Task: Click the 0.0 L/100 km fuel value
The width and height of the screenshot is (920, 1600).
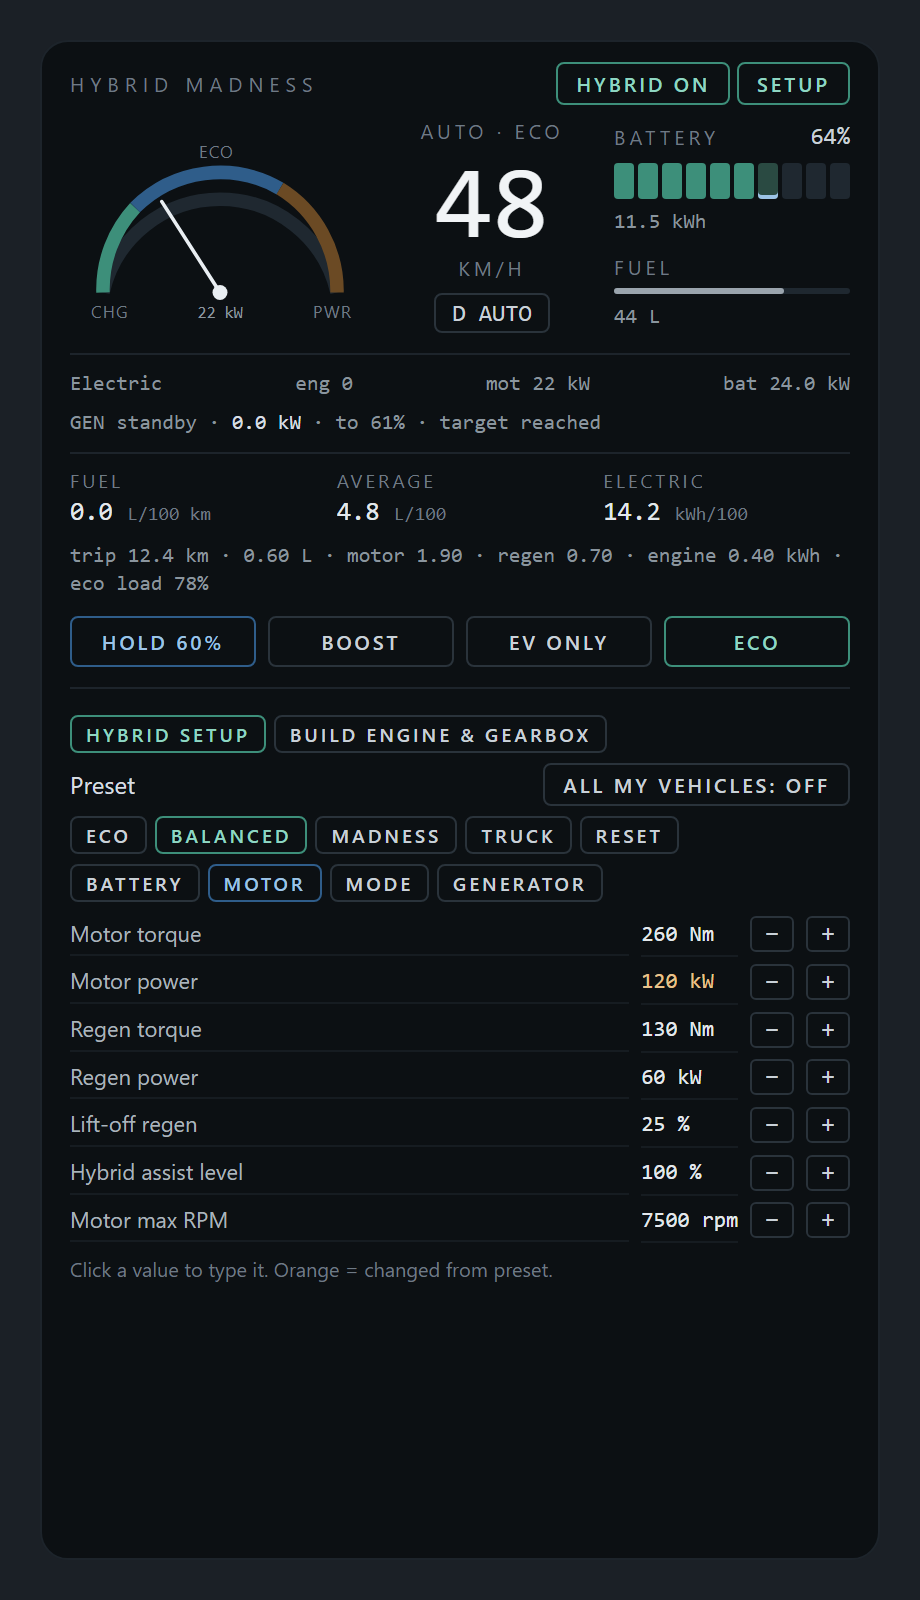Action: [x=141, y=513]
